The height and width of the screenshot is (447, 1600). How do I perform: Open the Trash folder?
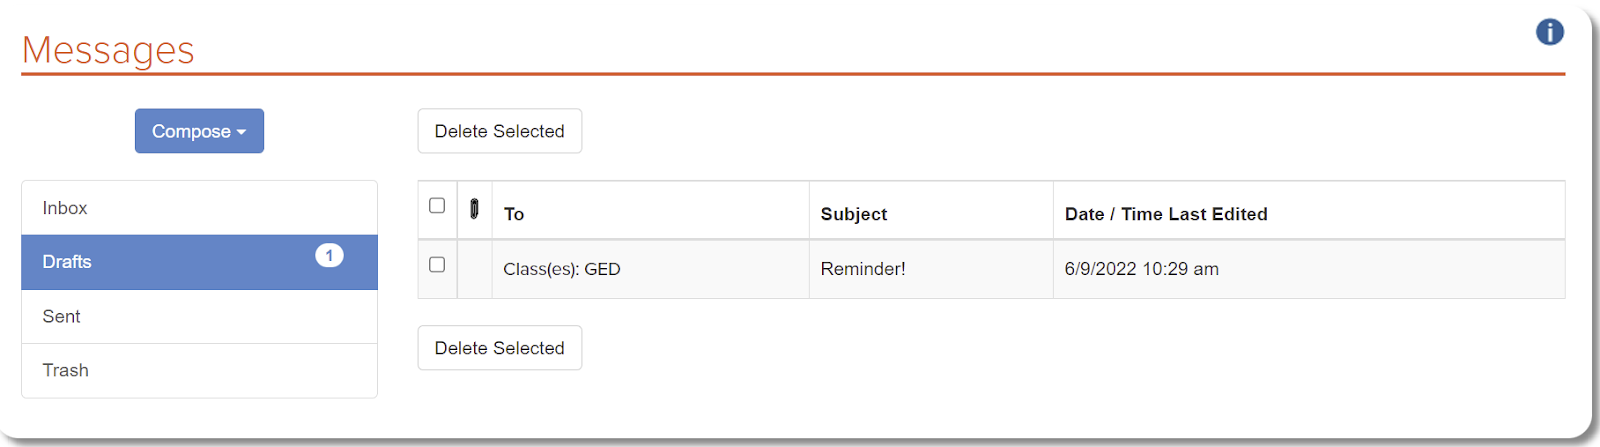[199, 370]
